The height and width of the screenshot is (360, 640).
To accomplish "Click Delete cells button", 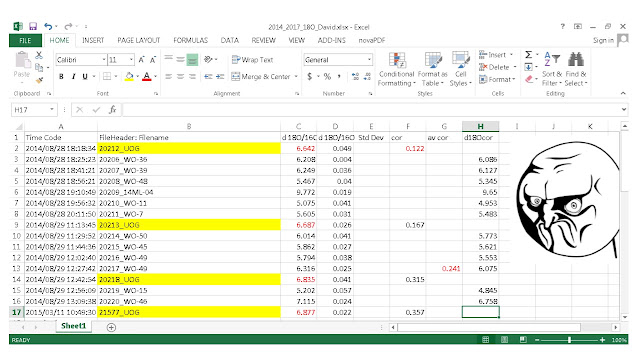I will click(498, 67).
